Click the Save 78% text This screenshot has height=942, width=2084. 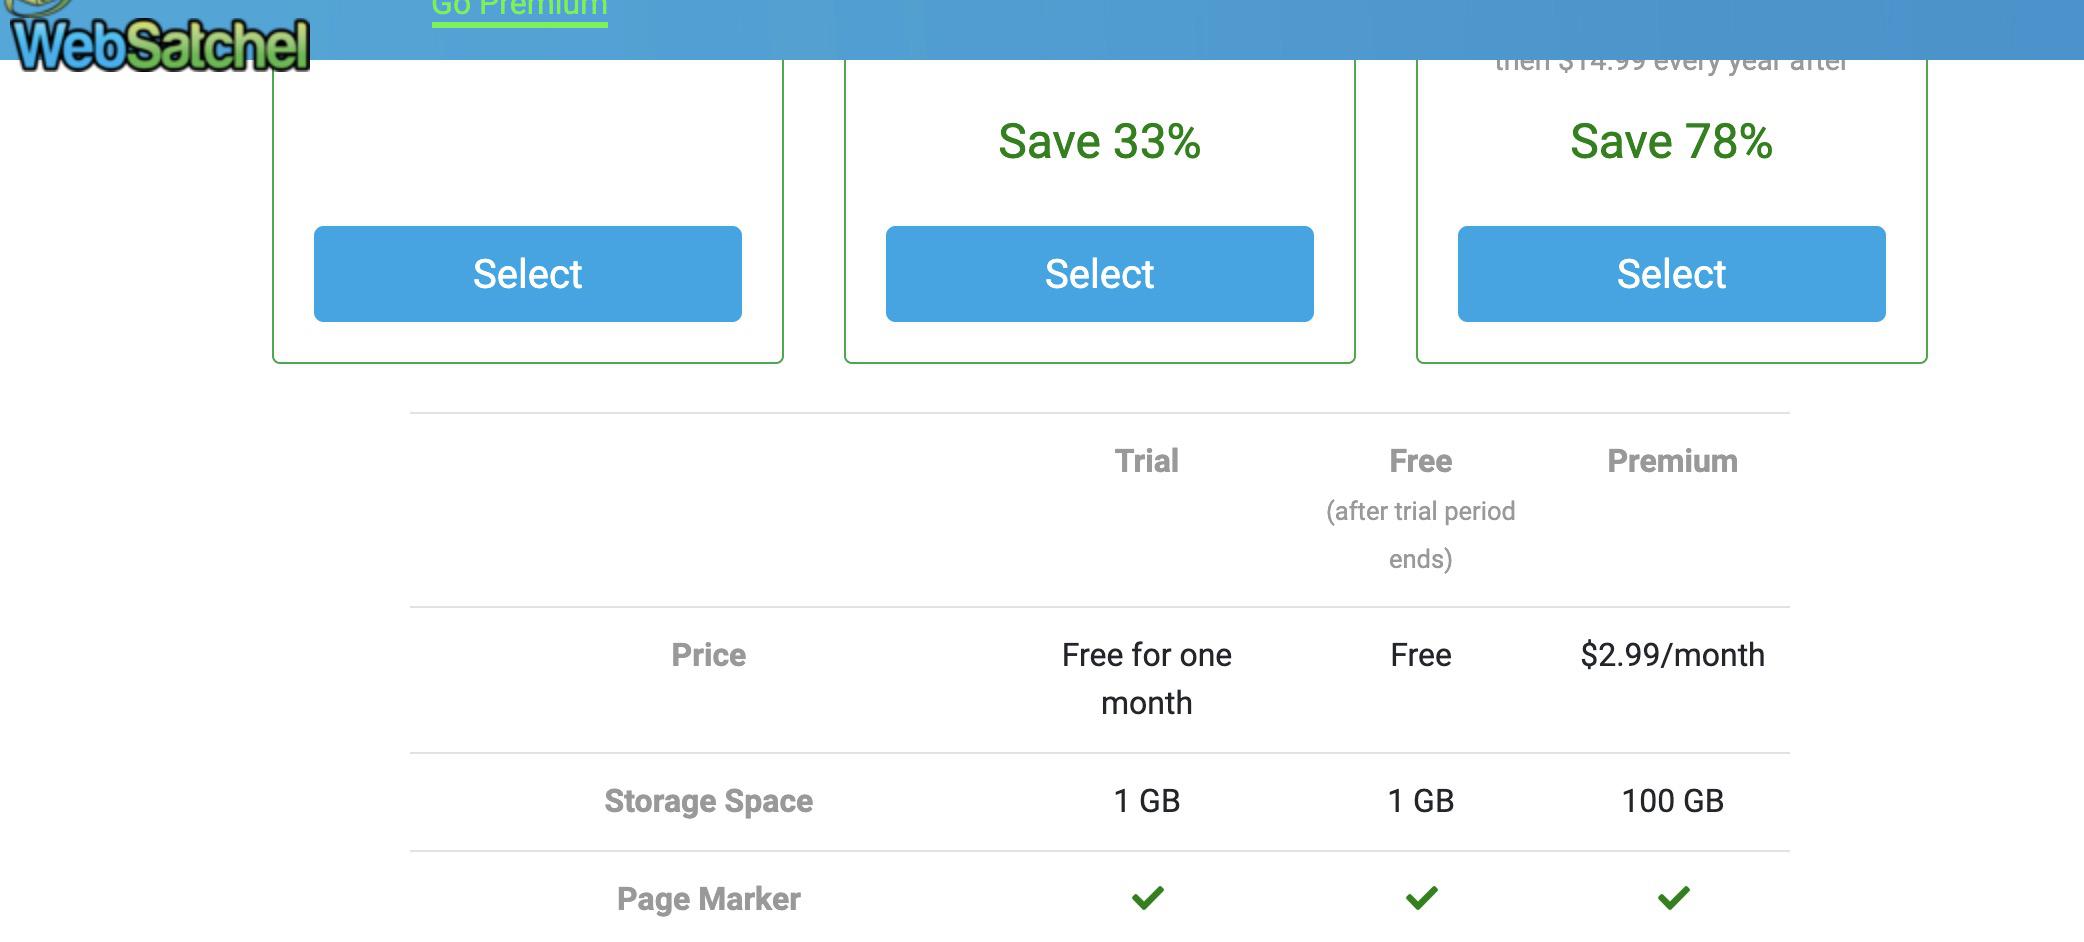tap(1672, 141)
